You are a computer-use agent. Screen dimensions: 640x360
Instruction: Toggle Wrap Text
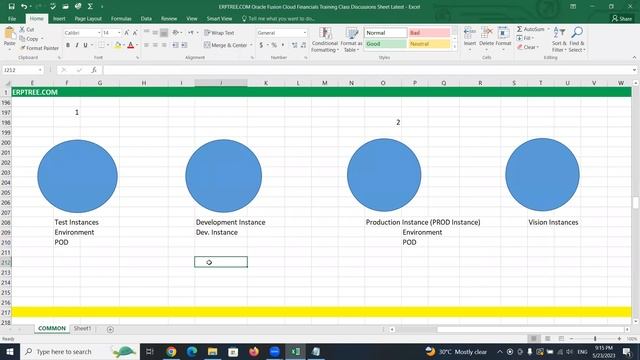pyautogui.click(x=219, y=33)
